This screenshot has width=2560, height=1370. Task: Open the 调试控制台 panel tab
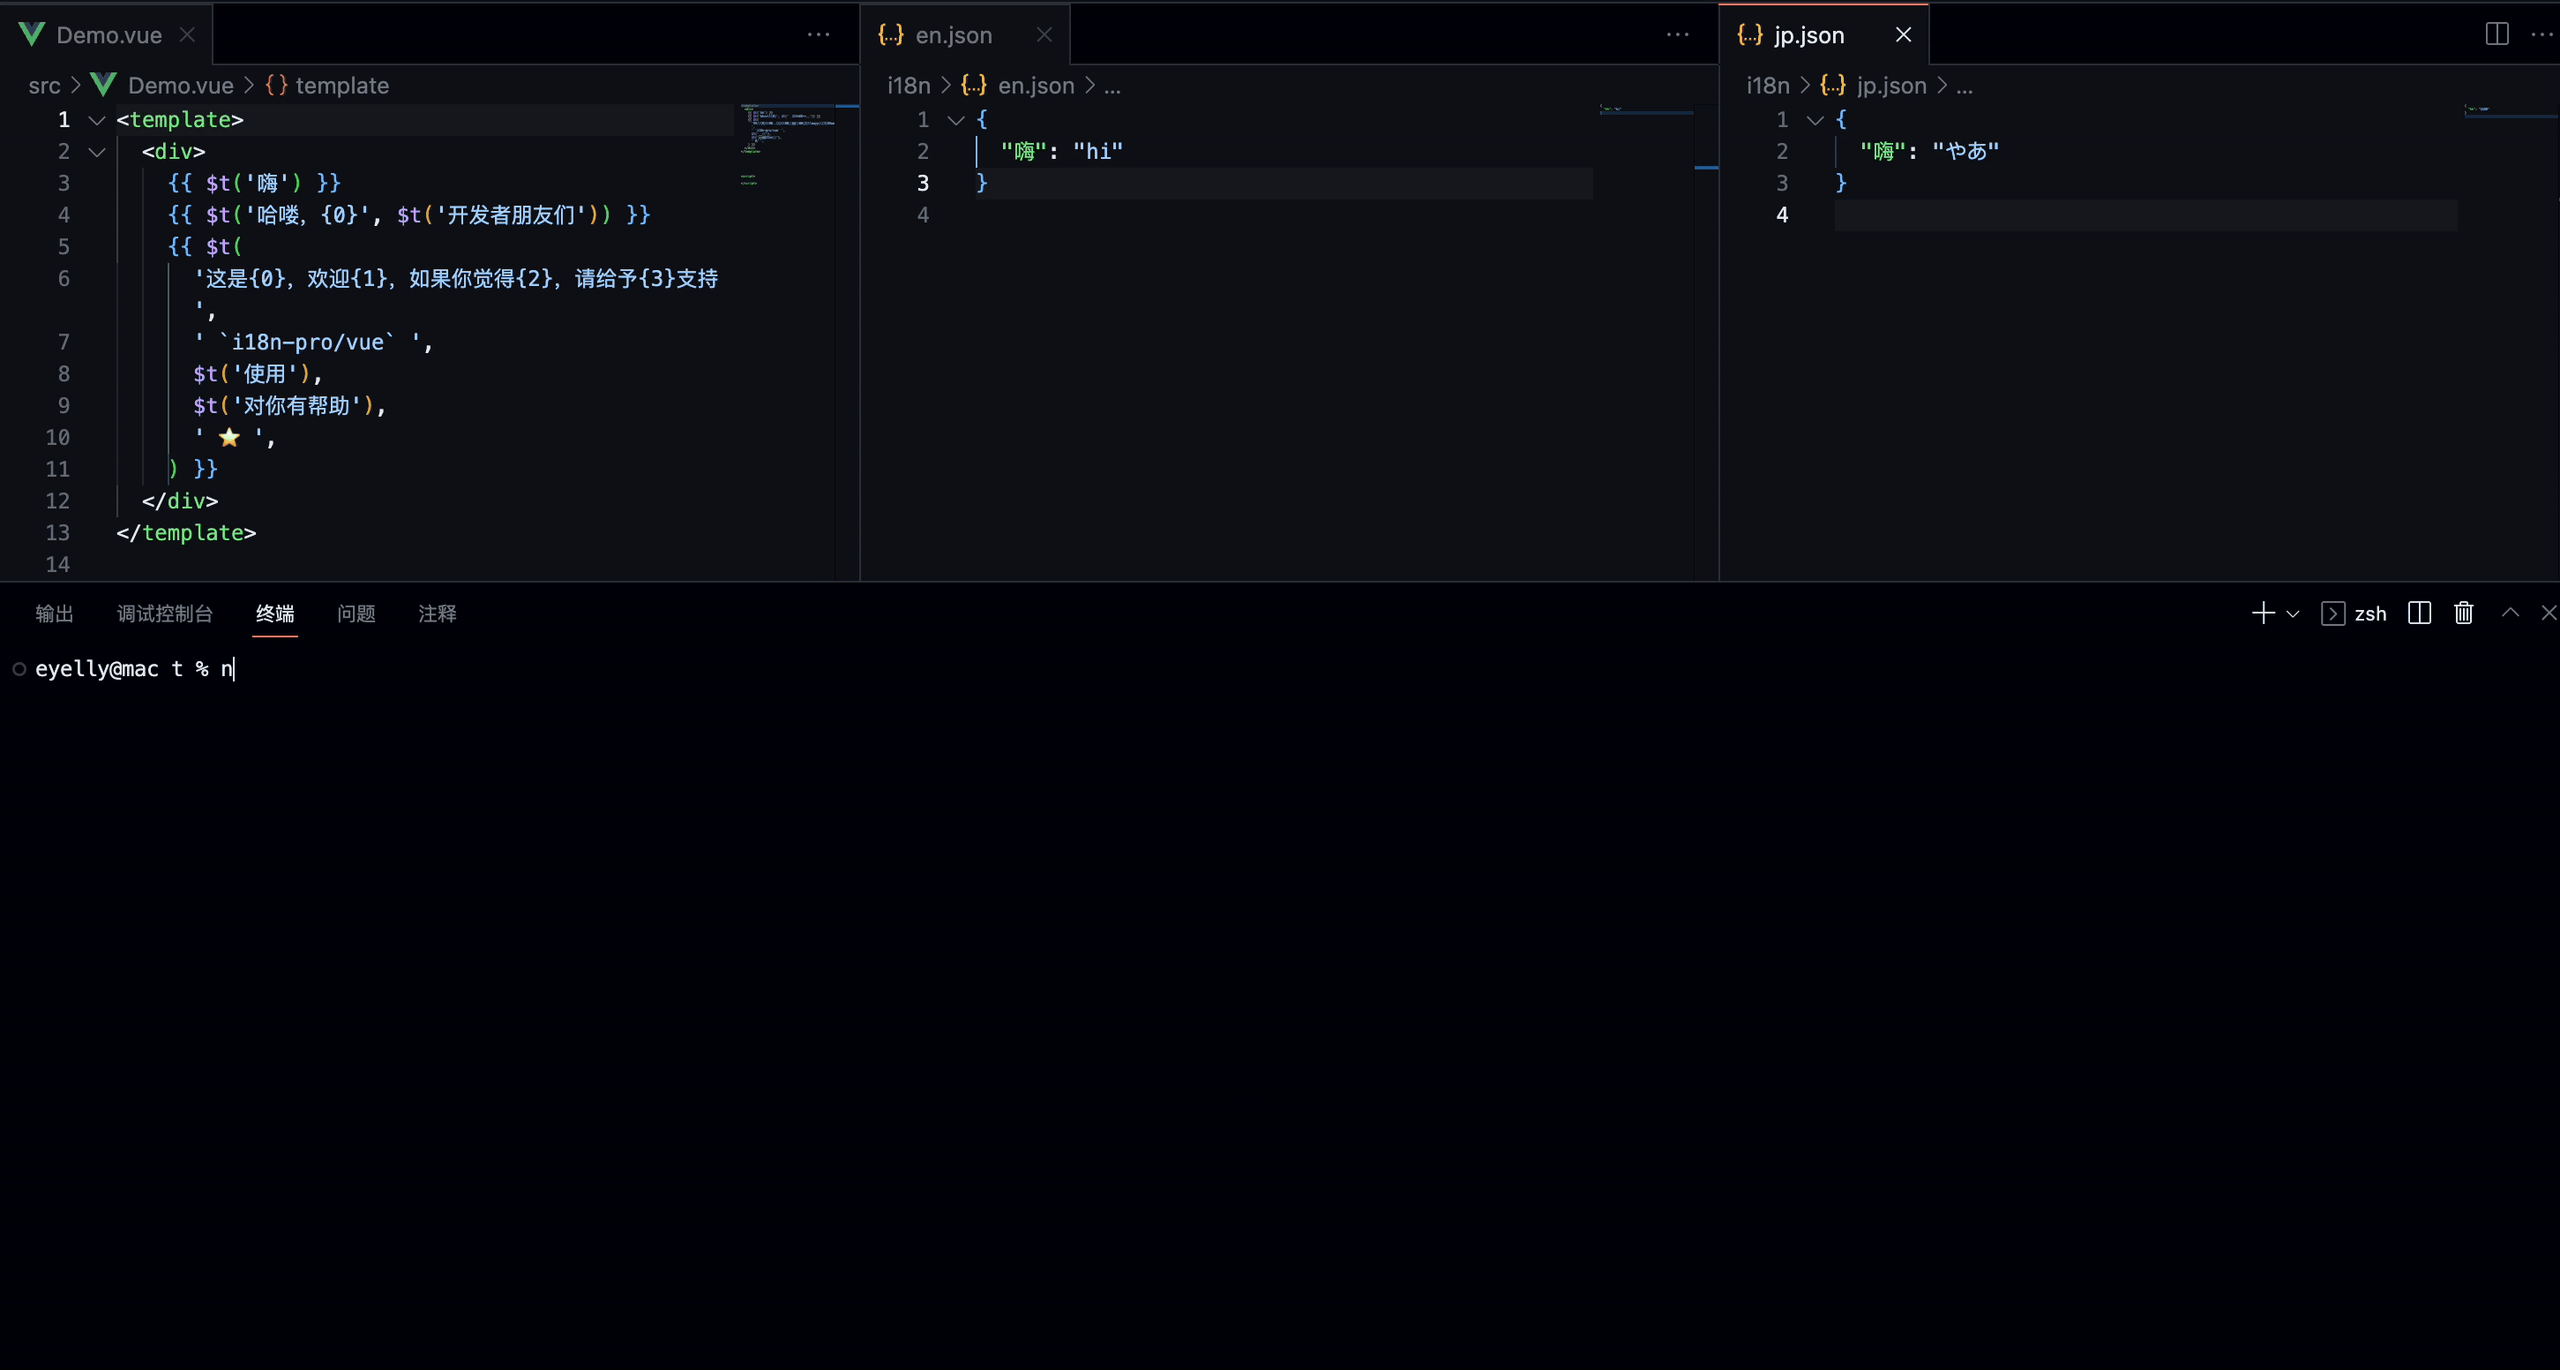(x=165, y=613)
